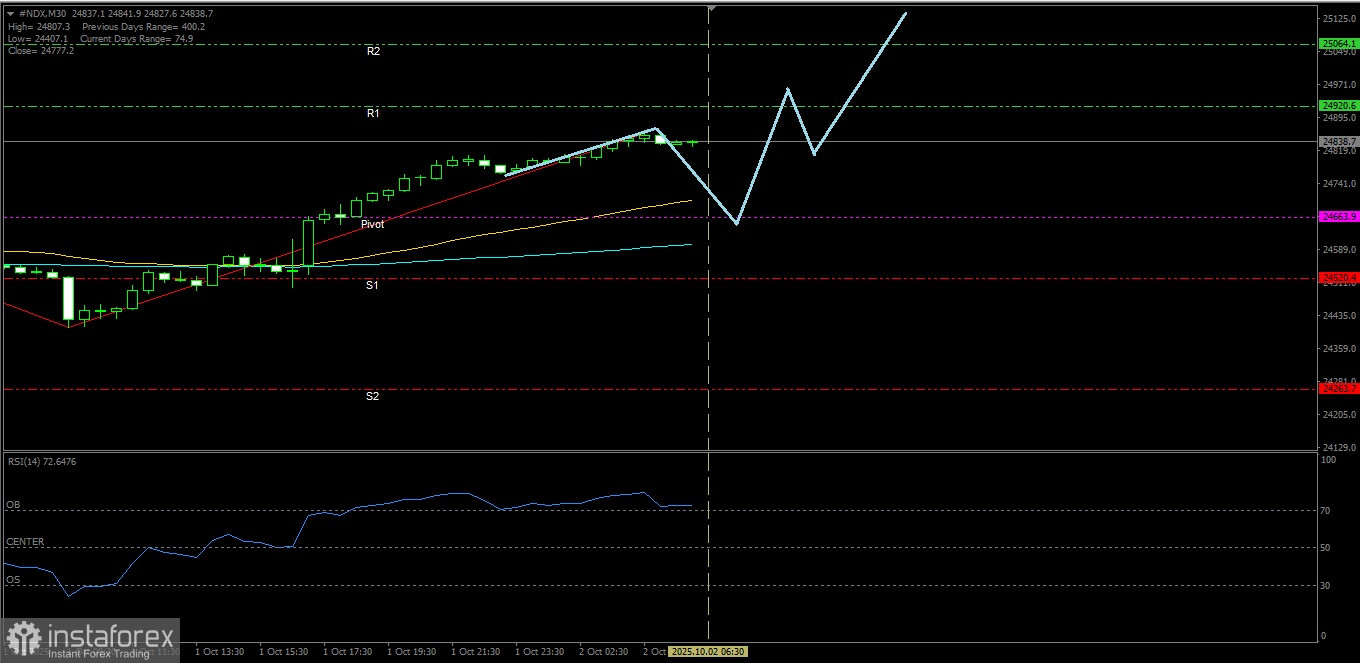Image resolution: width=1360 pixels, height=663 pixels.
Task: Select the R2 resistance level label
Action: (373, 51)
